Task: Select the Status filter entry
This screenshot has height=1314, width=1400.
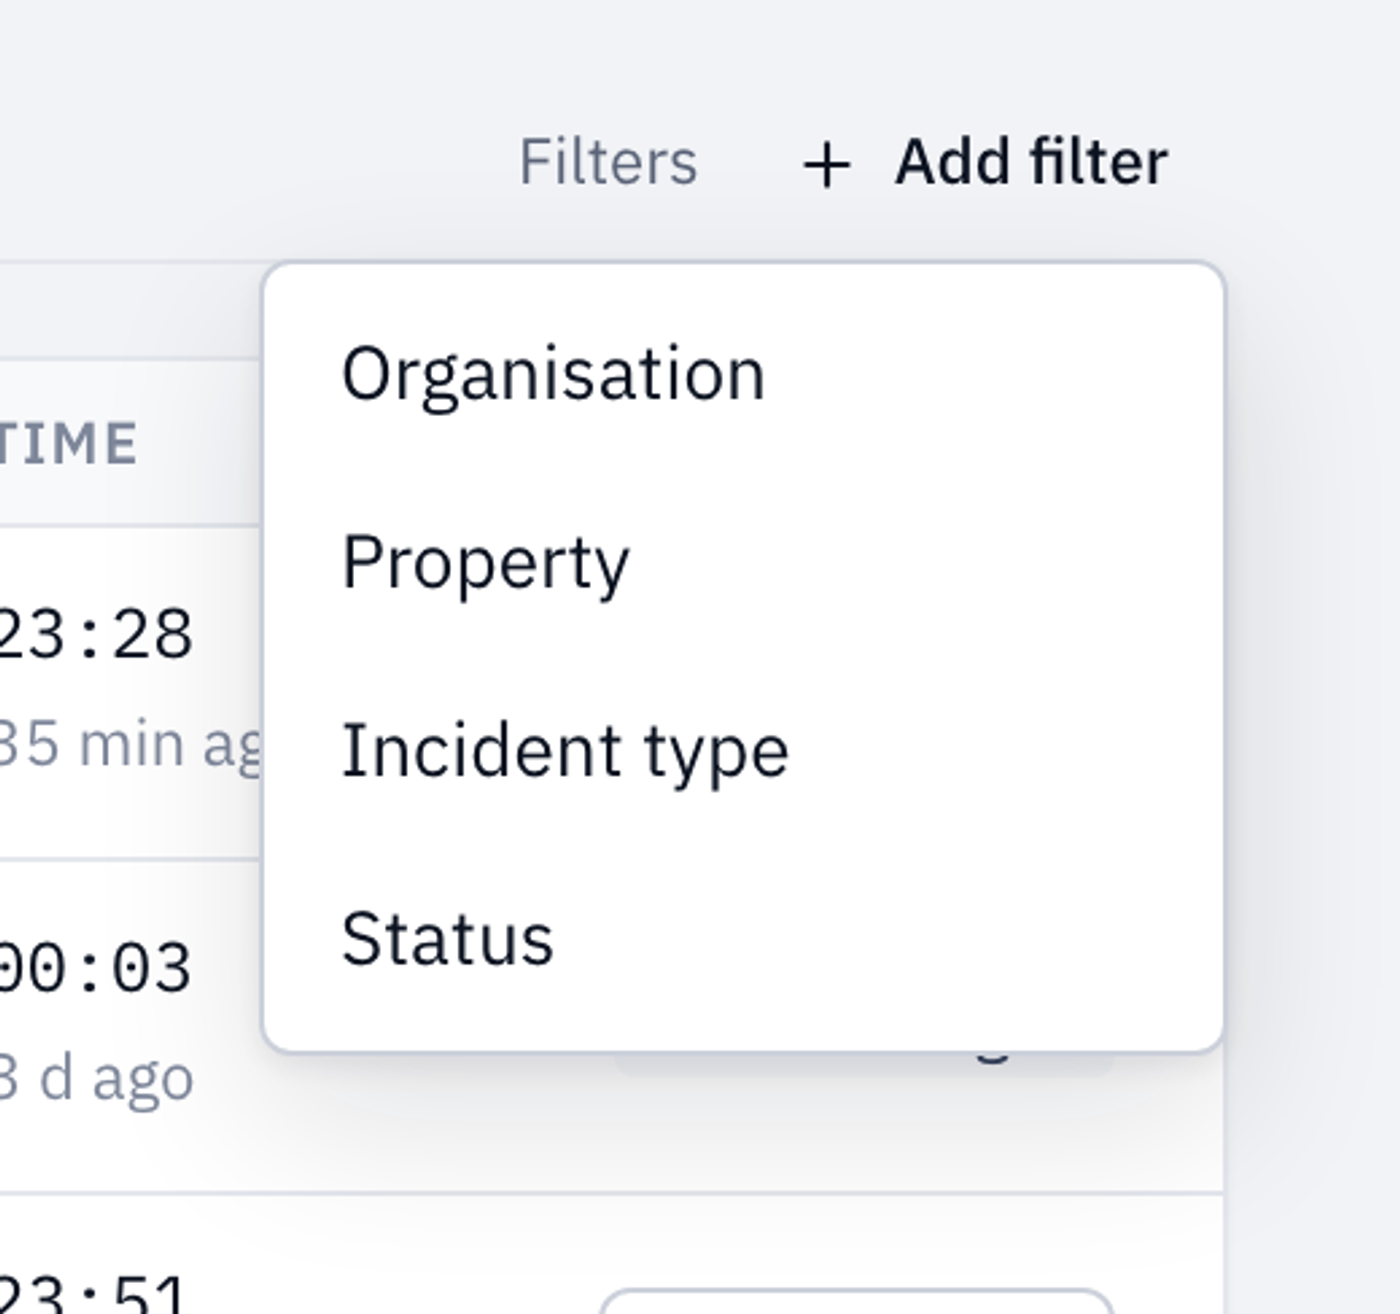Action: coord(743,938)
